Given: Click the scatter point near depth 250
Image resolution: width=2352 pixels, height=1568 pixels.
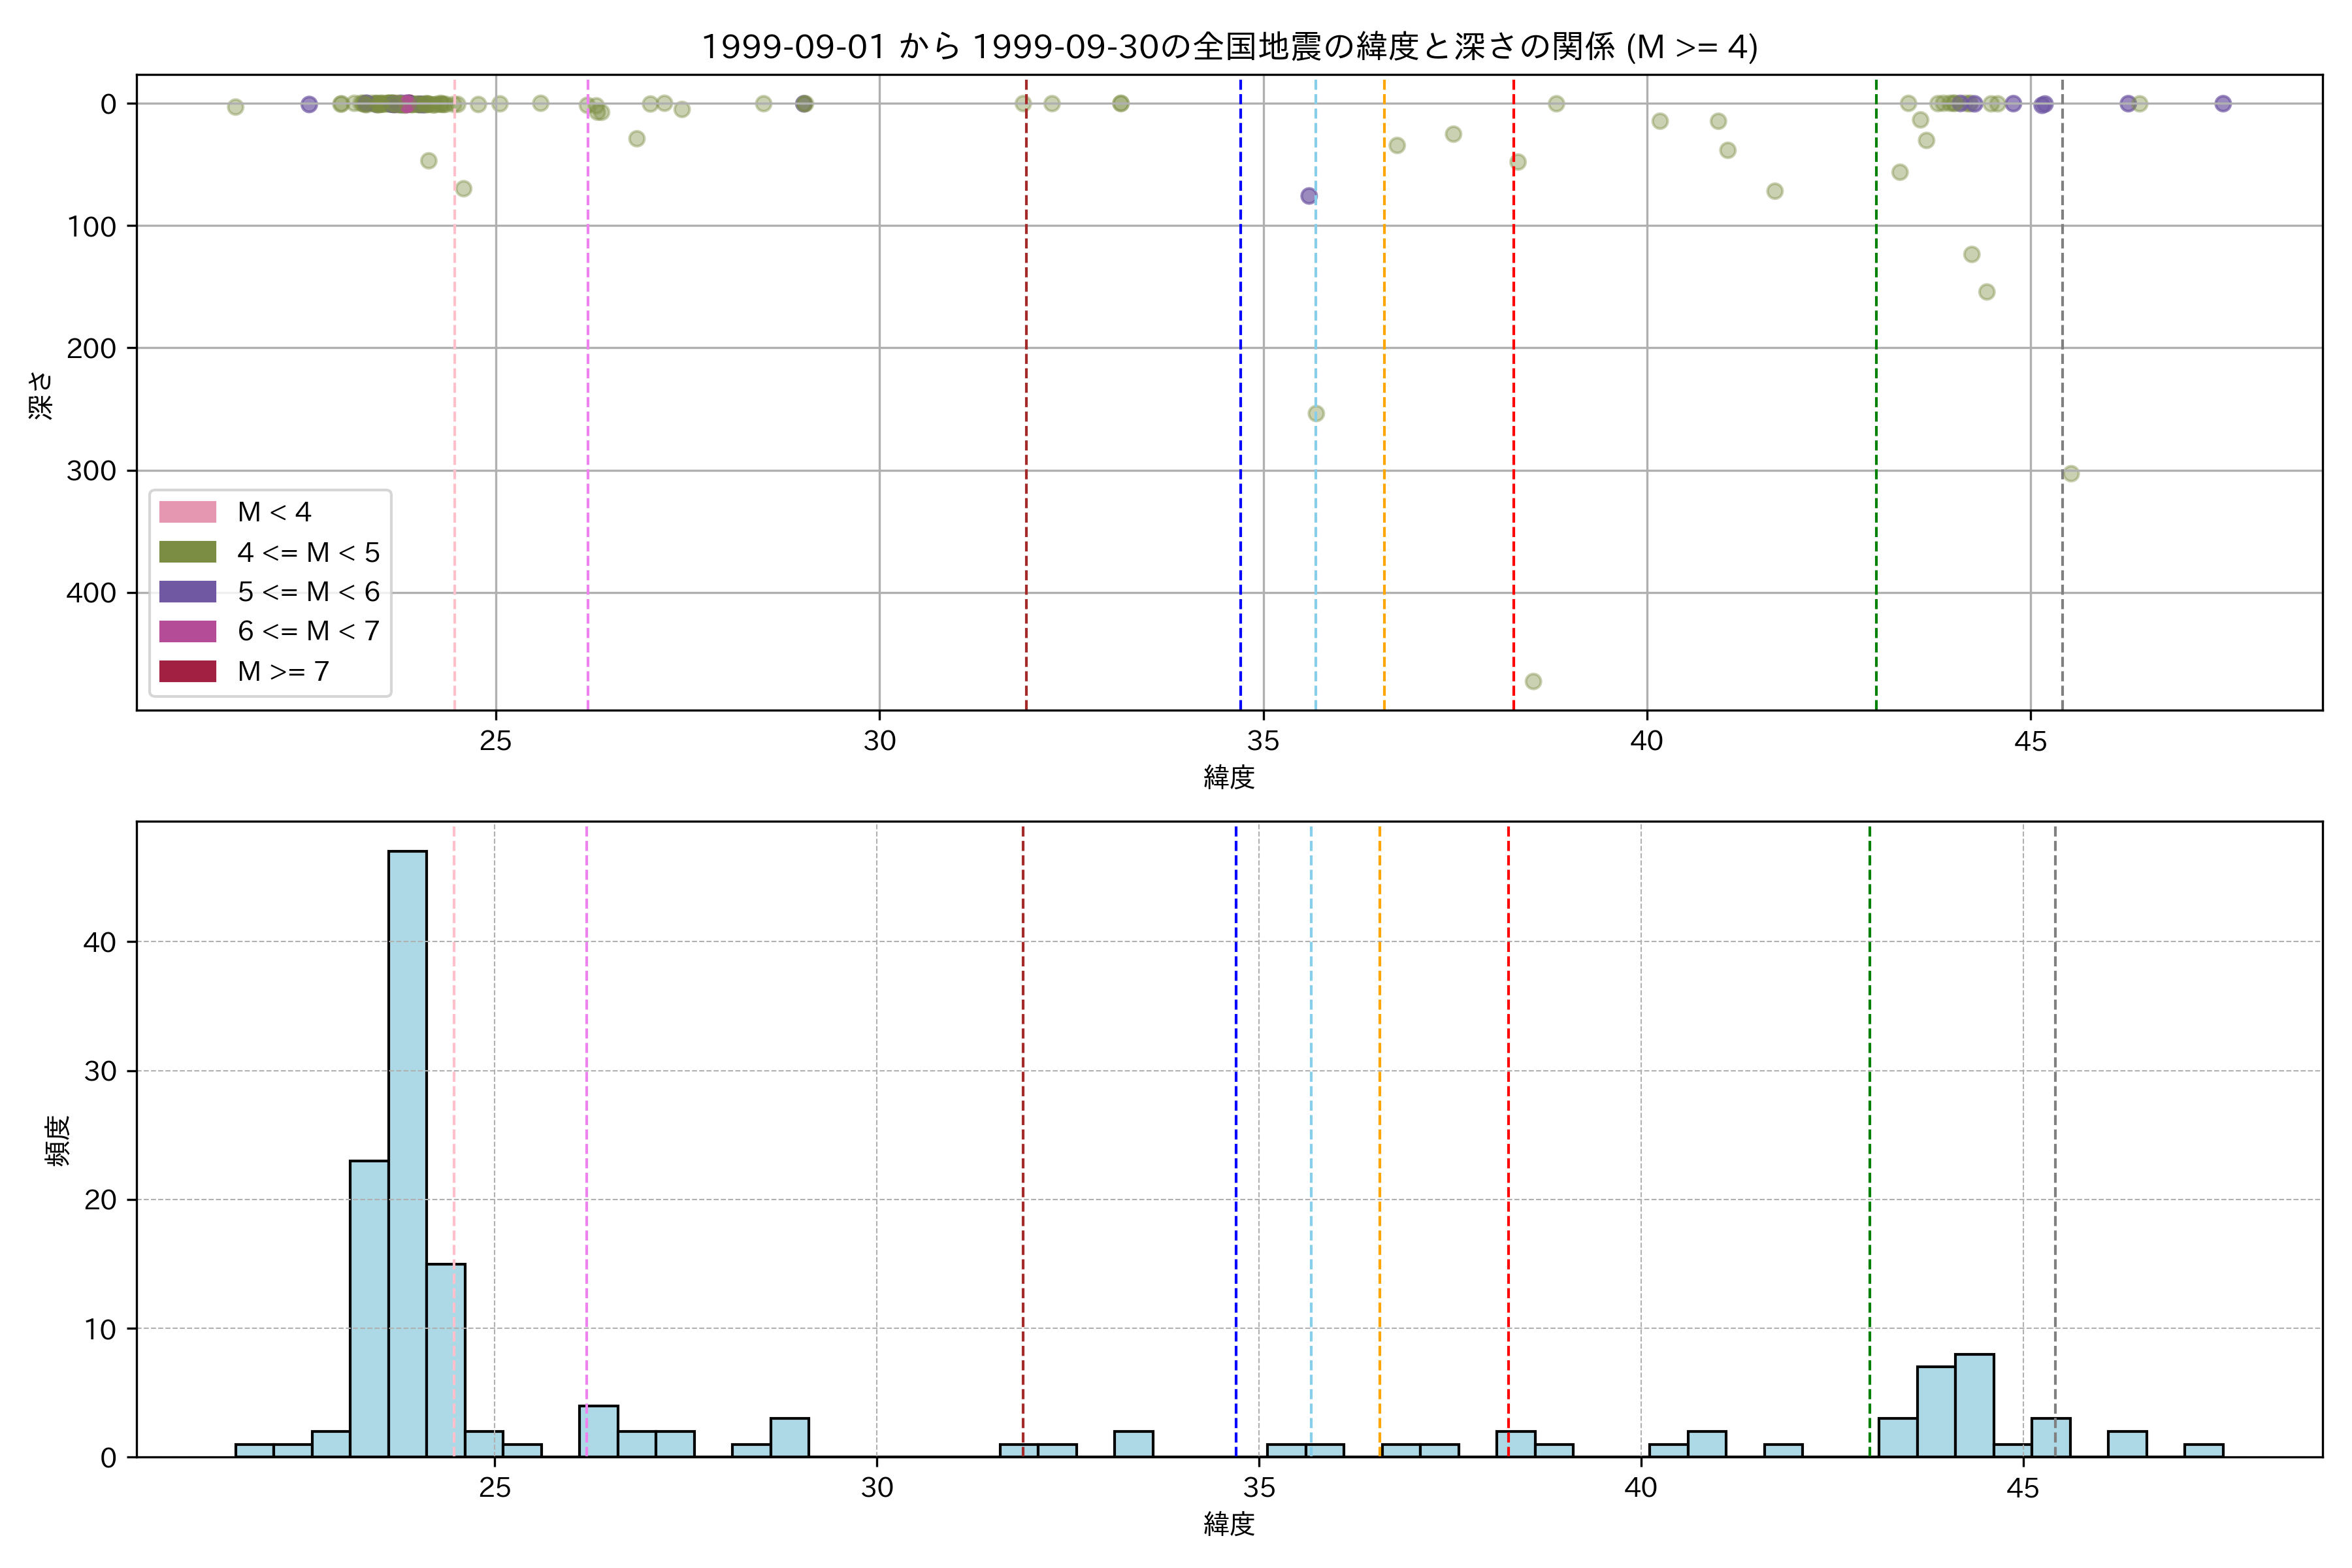Looking at the screenshot, I should click(x=1316, y=413).
